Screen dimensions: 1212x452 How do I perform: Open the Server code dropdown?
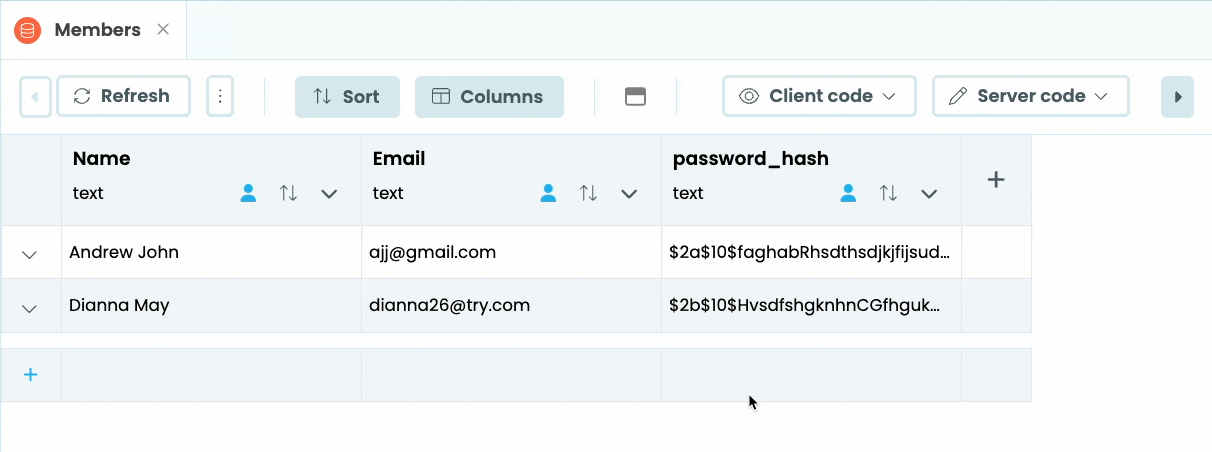click(1030, 96)
